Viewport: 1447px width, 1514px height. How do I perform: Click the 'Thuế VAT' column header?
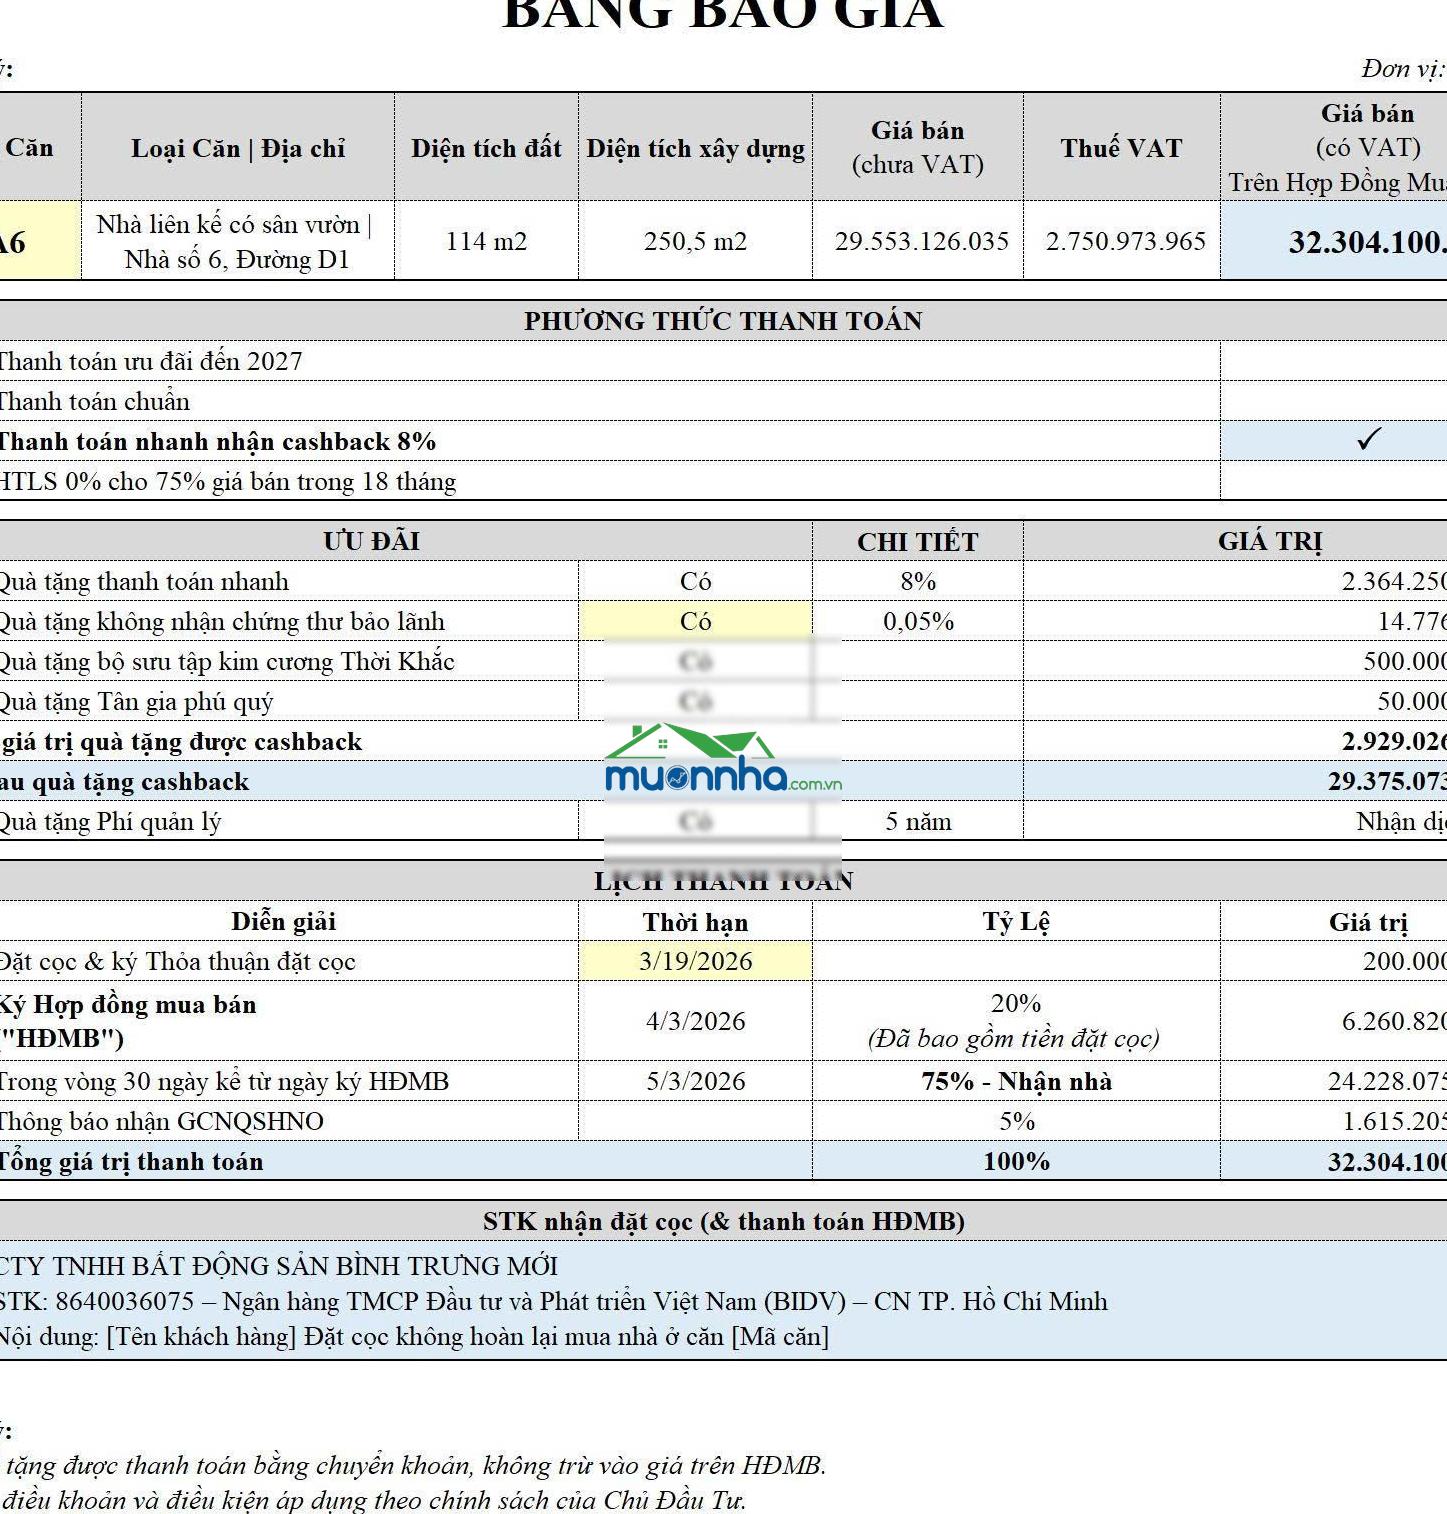[1121, 148]
